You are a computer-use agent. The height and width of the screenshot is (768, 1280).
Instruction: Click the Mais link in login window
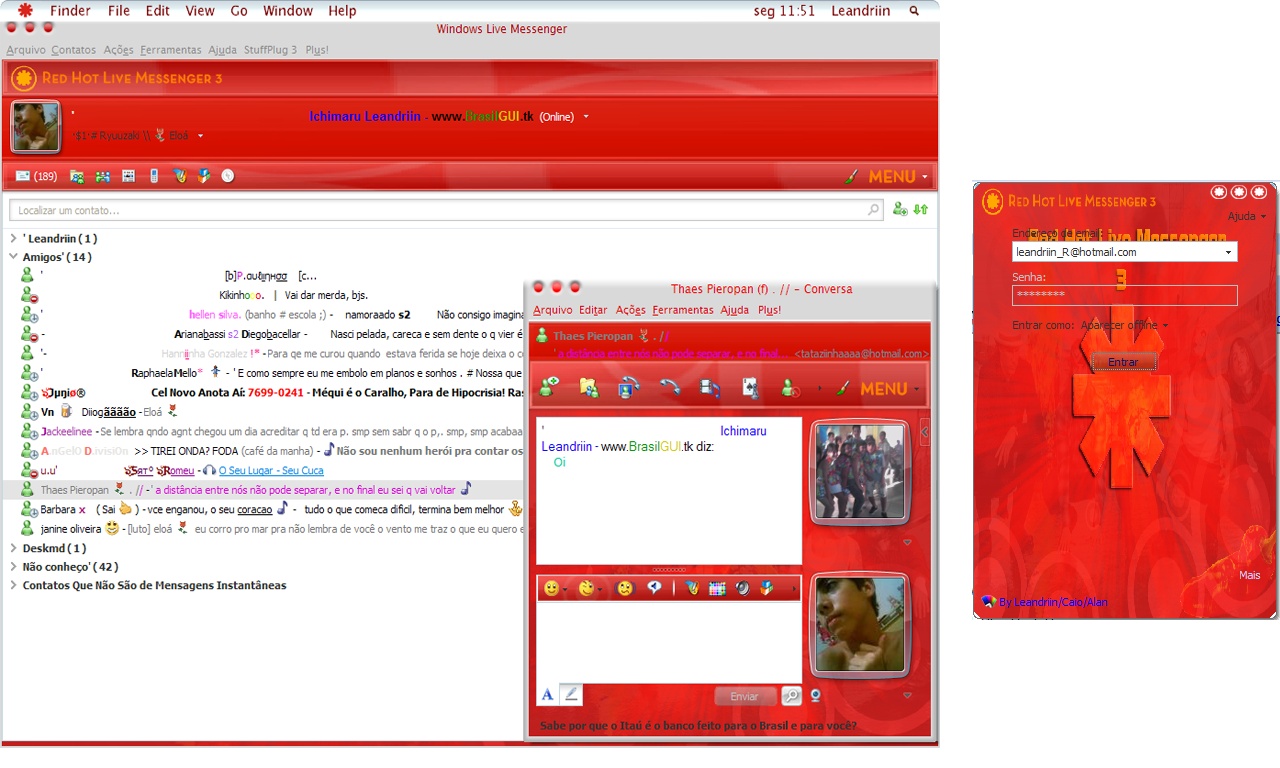1250,575
